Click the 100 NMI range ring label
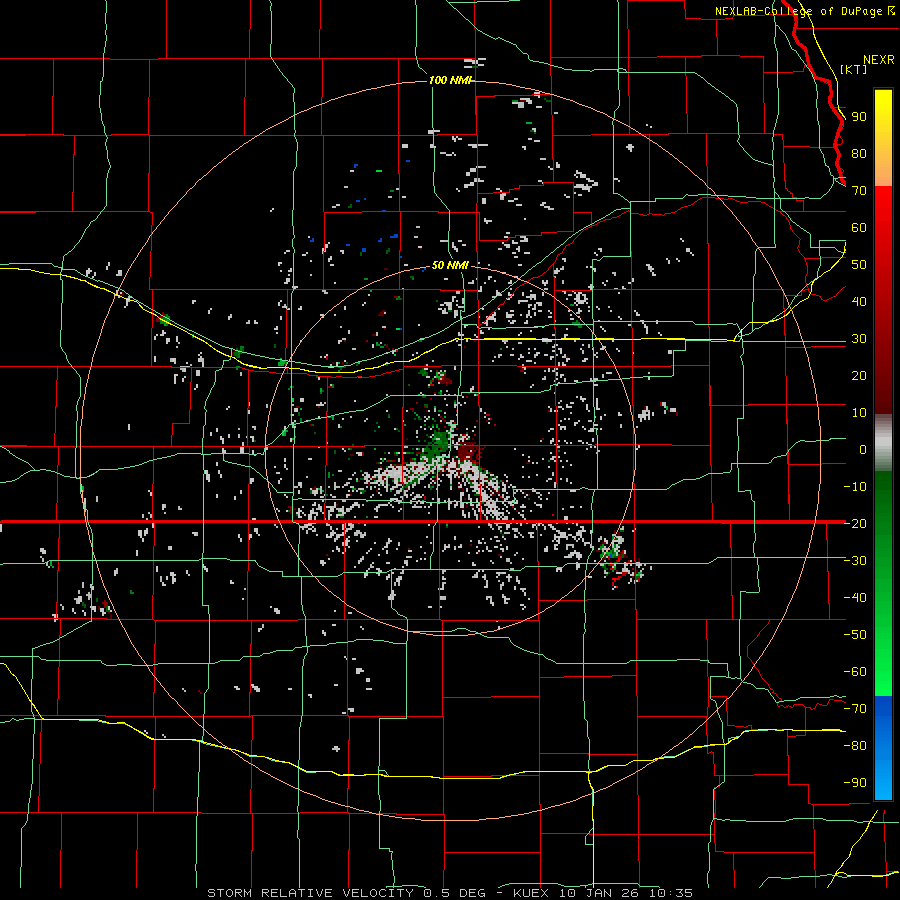Image resolution: width=900 pixels, height=900 pixels. tap(450, 80)
